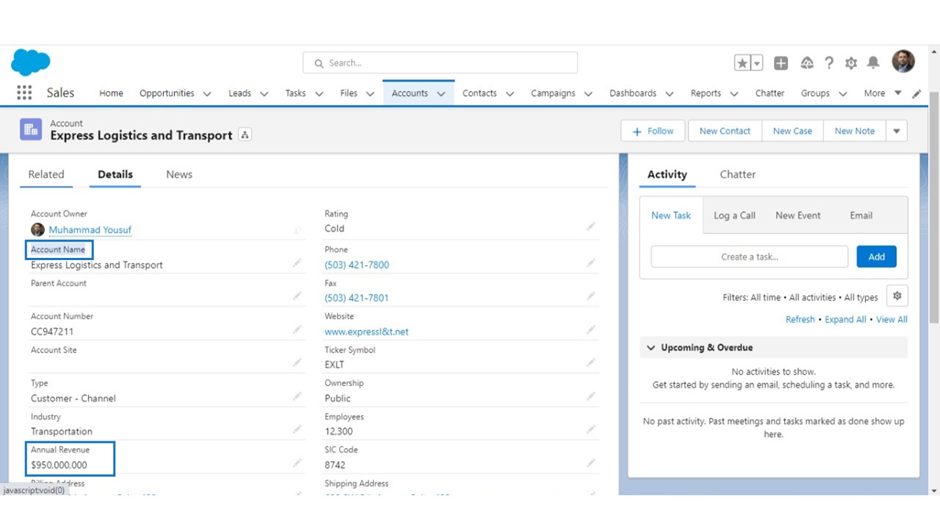Open the Chatter nav item
The width and height of the screenshot is (940, 529).
(x=770, y=93)
